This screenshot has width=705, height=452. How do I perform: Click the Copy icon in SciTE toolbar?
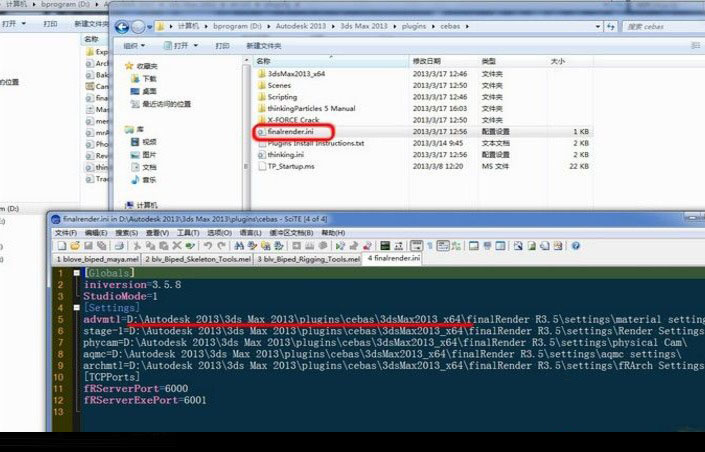(150, 246)
